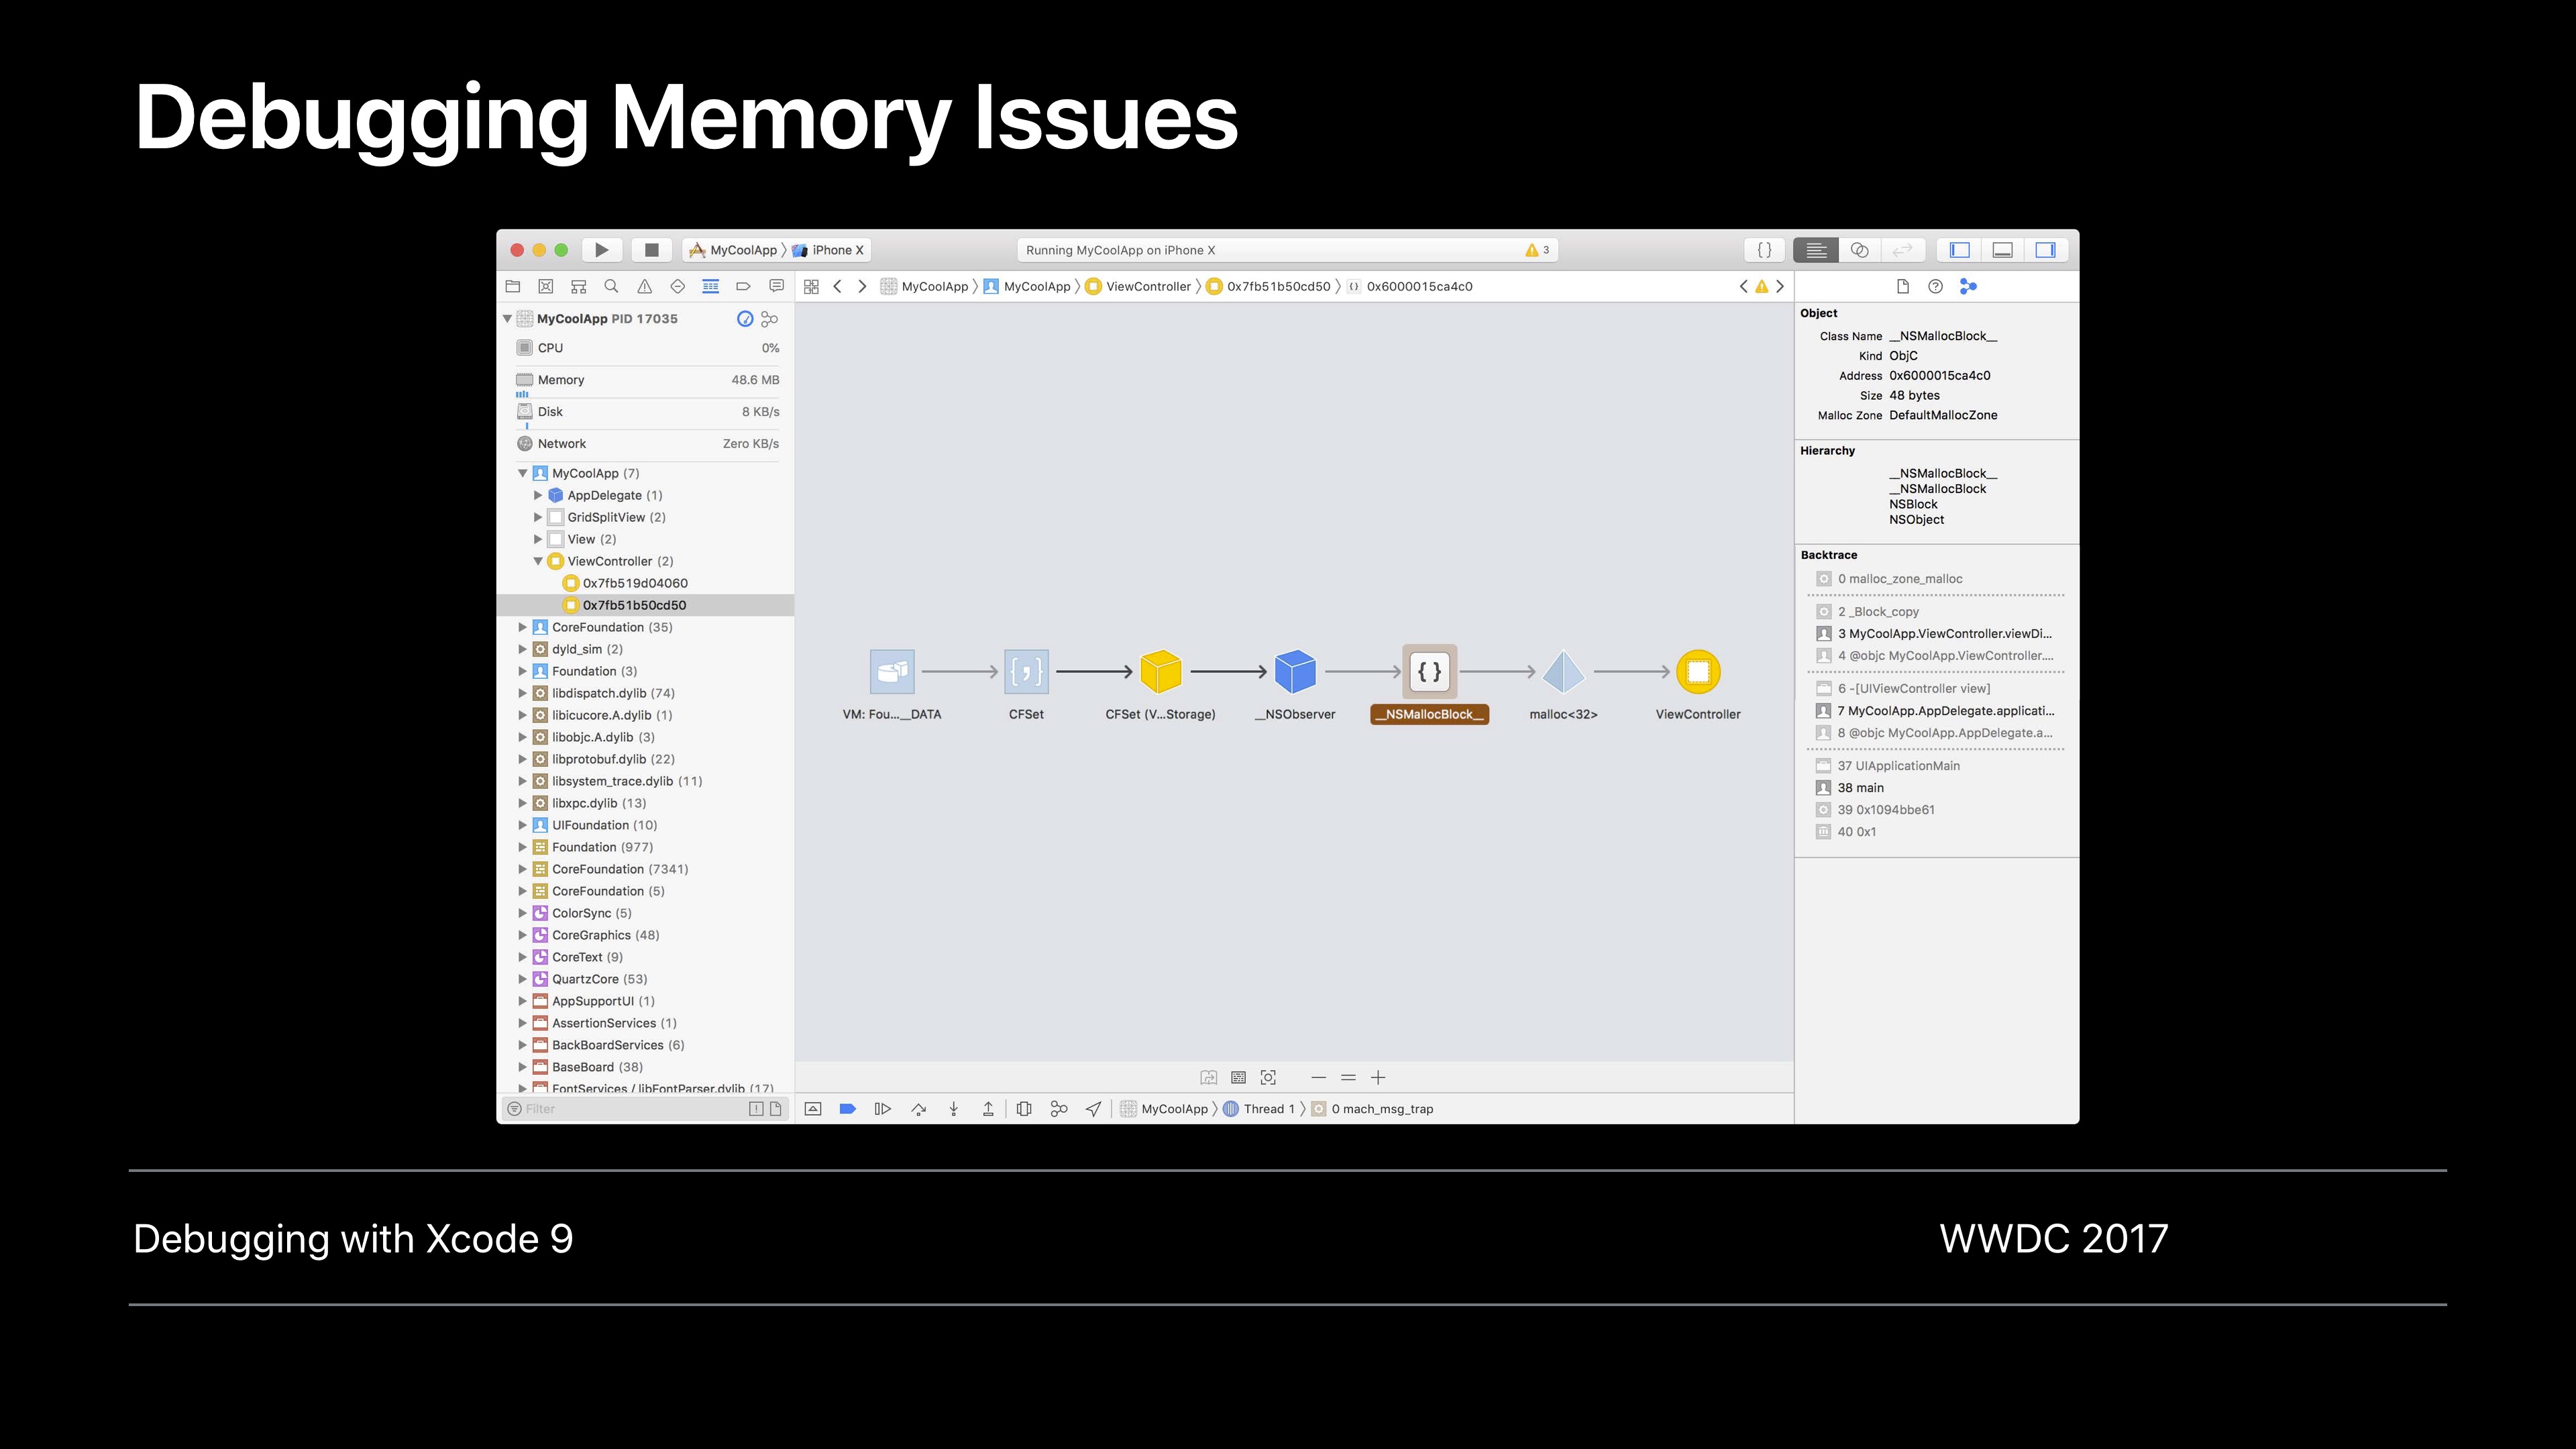Click the Debug View Hierarchy button
The height and width of the screenshot is (1449, 2576).
1024,1109
